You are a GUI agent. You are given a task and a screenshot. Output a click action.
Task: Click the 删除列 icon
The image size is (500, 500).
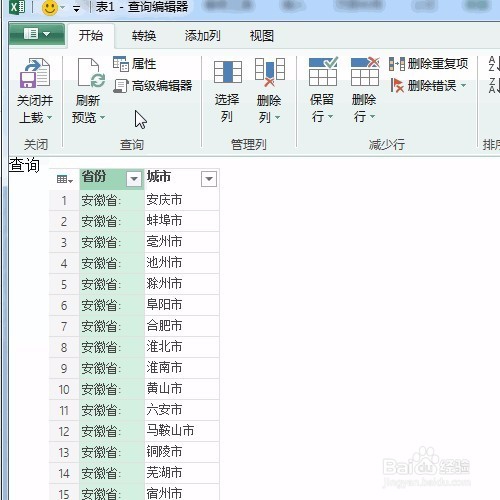click(x=270, y=72)
